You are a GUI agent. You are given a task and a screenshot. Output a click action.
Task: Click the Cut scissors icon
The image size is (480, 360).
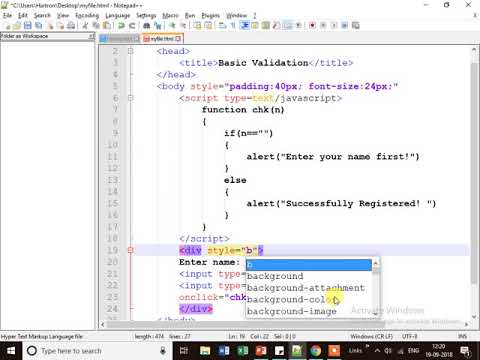pyautogui.click(x=85, y=25)
